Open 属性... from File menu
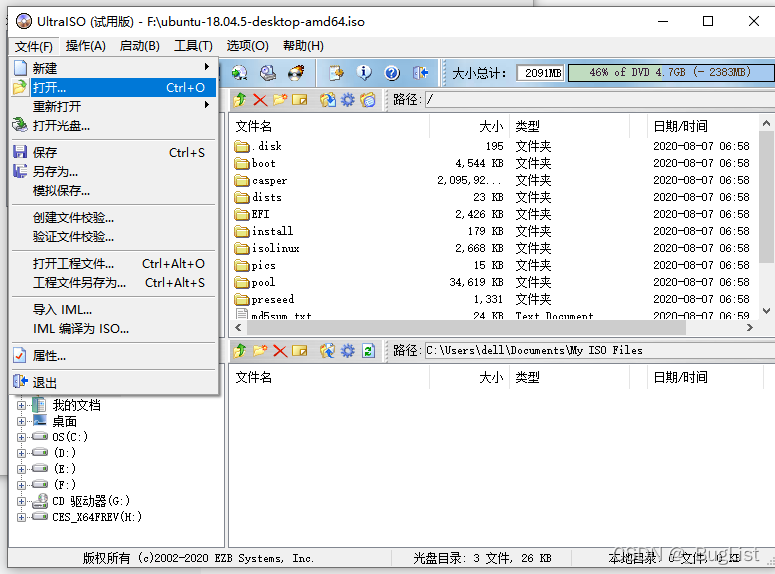Viewport: 775px width, 574px height. pos(114,355)
